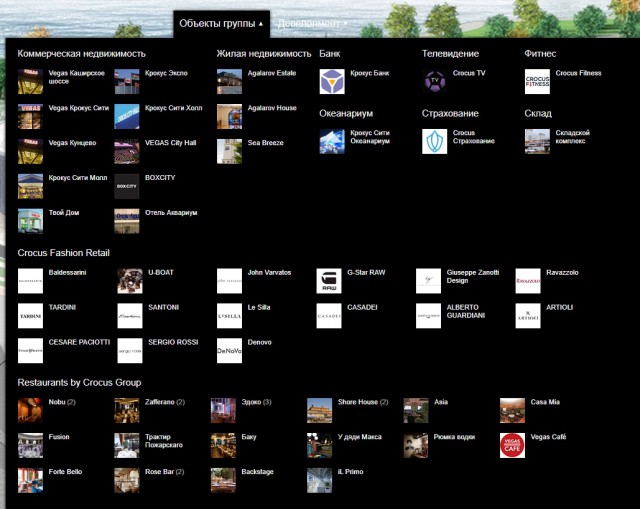
Task: Click the Denovo logo icon
Action: (x=229, y=350)
